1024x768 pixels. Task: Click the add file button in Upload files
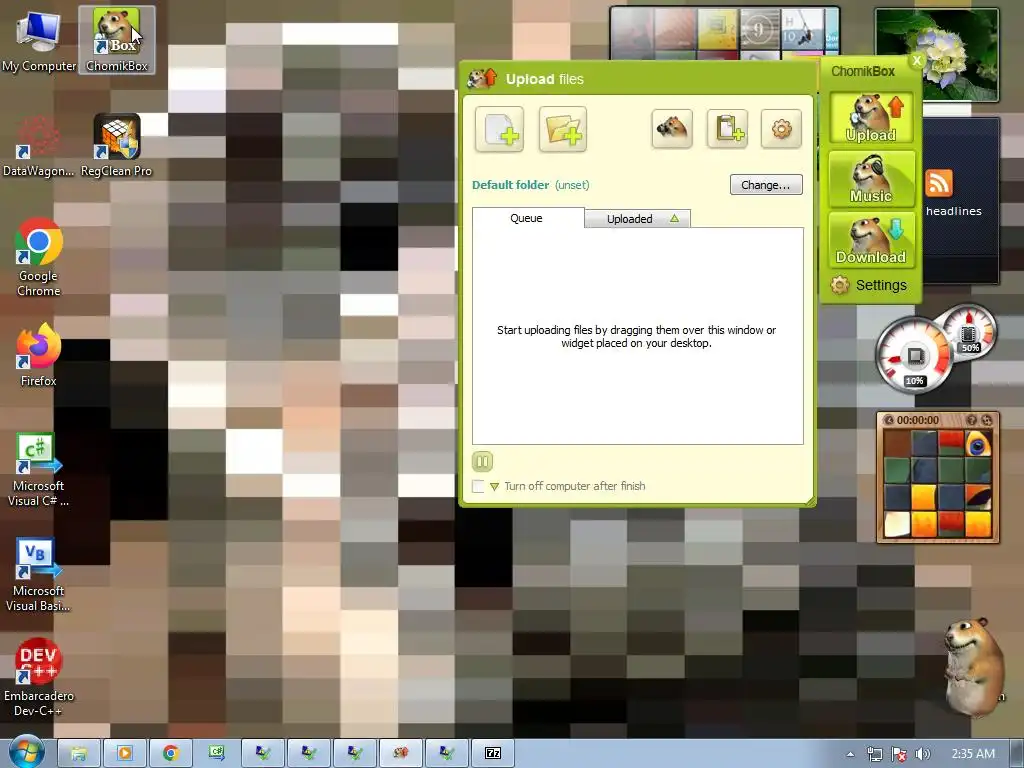tap(500, 129)
